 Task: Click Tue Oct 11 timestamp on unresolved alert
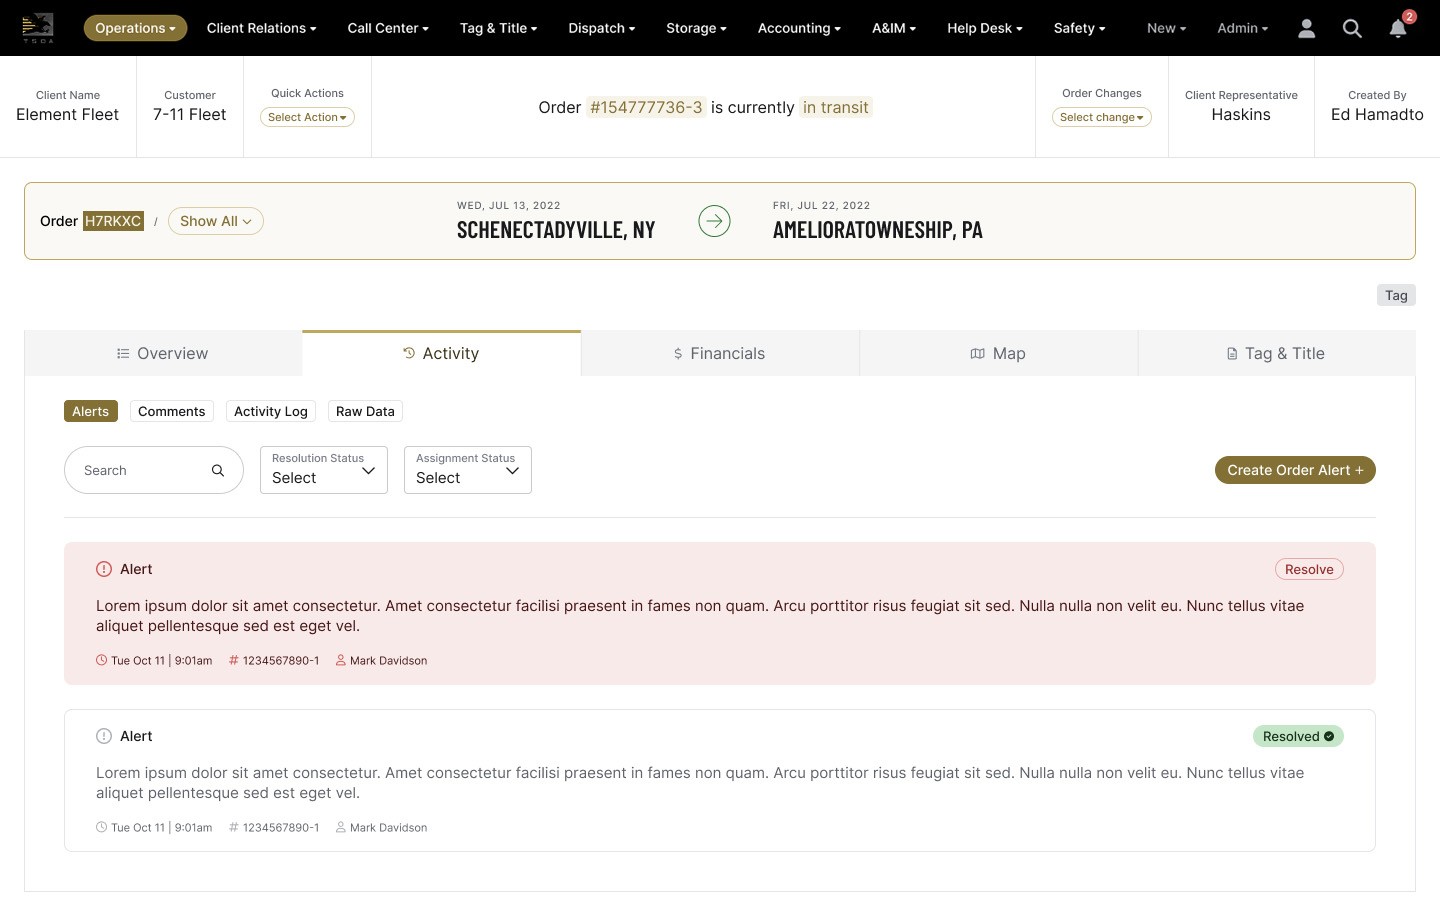click(161, 660)
